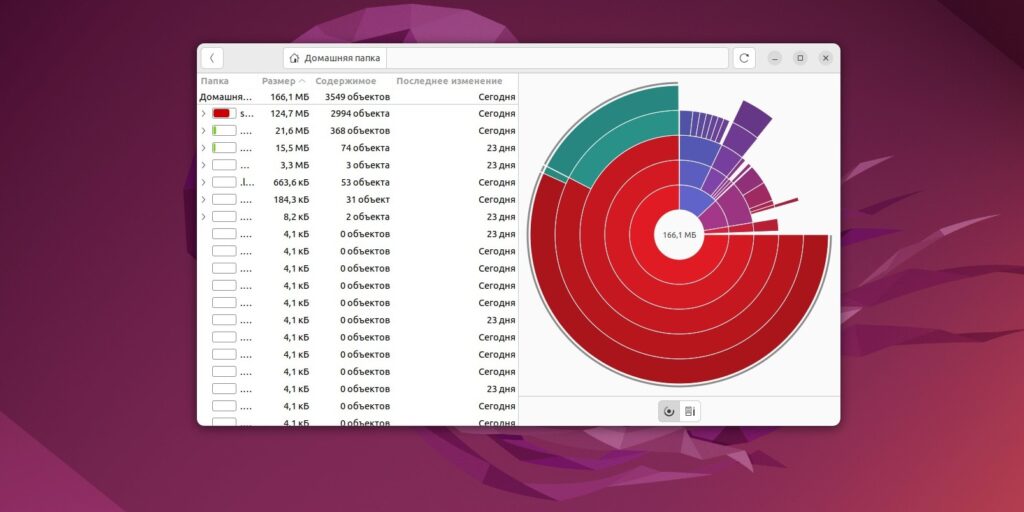Select the chart center labeled 166,1 МБ

tap(679, 235)
